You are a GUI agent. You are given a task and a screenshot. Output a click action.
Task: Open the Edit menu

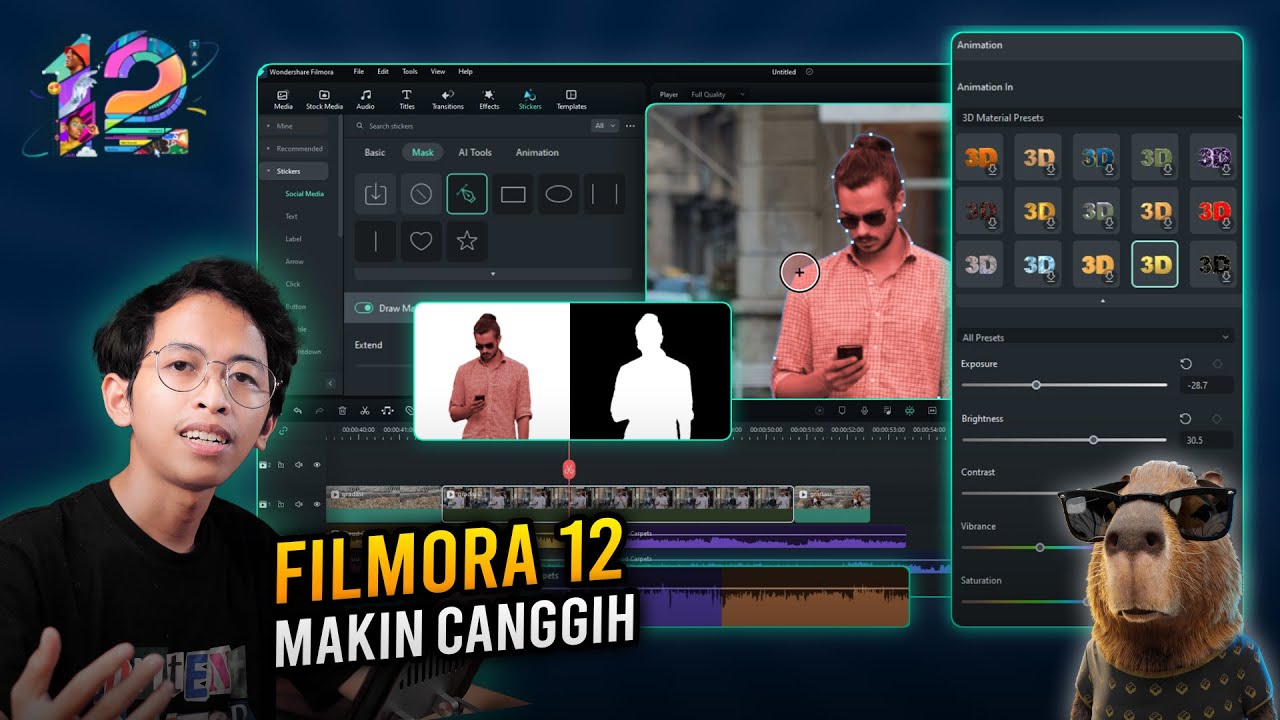(x=383, y=72)
